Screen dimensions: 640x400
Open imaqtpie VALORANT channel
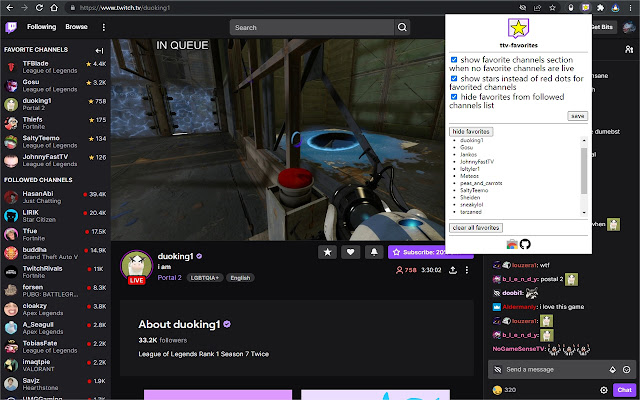(x=55, y=365)
